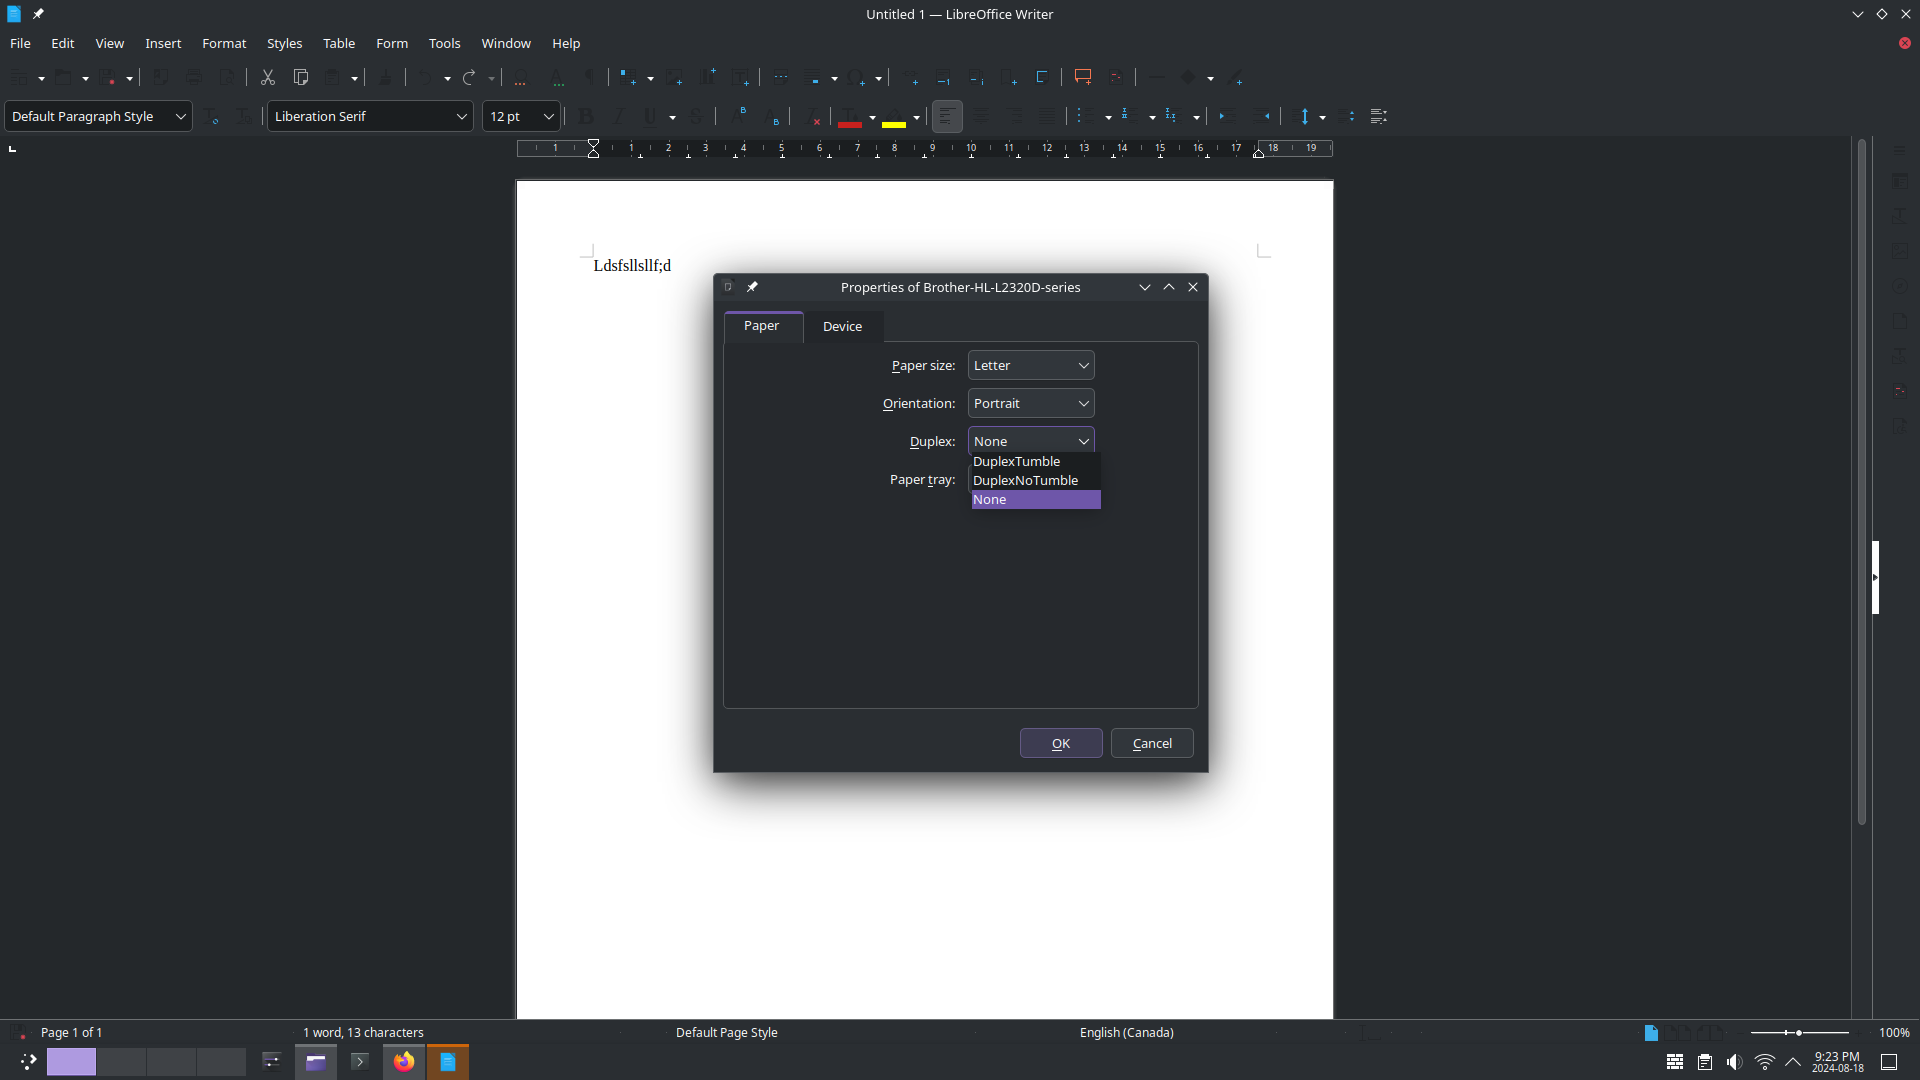Screen dimensions: 1920x1080
Task: Open the Paper size dropdown
Action: [1031, 365]
